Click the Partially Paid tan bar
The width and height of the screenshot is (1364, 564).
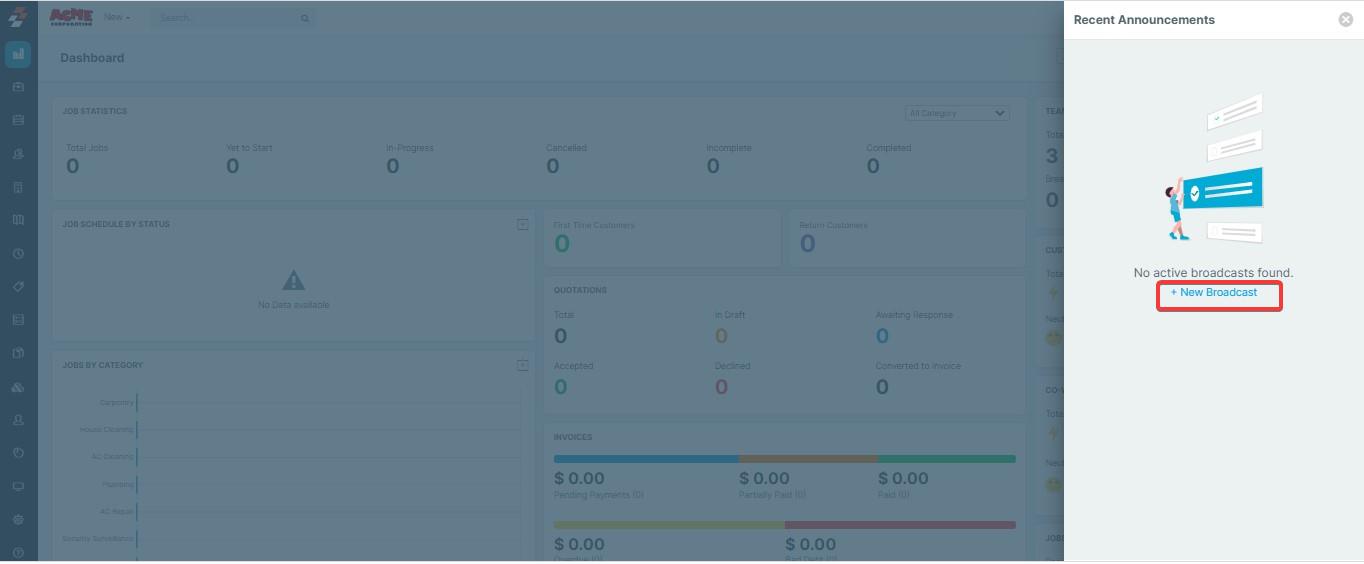(x=808, y=459)
